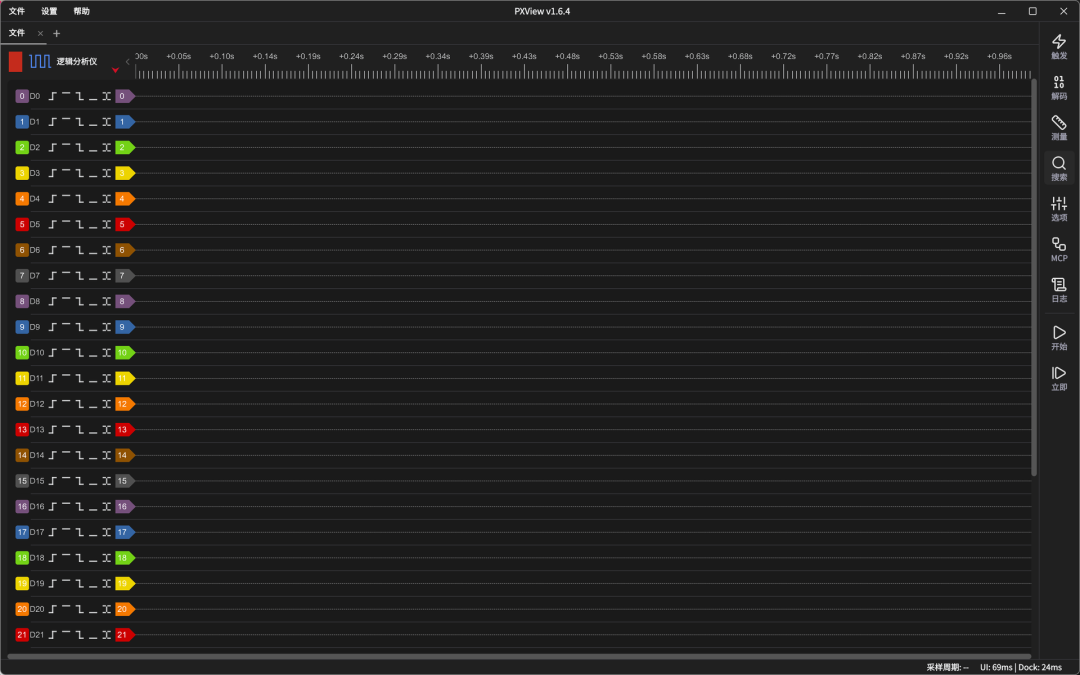Add a new tab with plus button

tap(56, 33)
